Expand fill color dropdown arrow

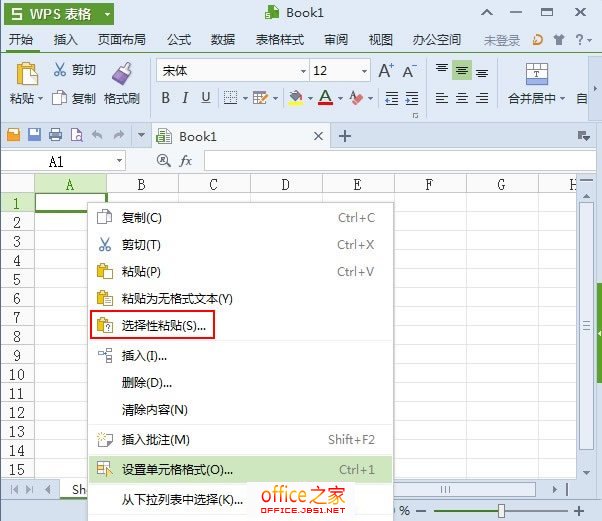(310, 99)
